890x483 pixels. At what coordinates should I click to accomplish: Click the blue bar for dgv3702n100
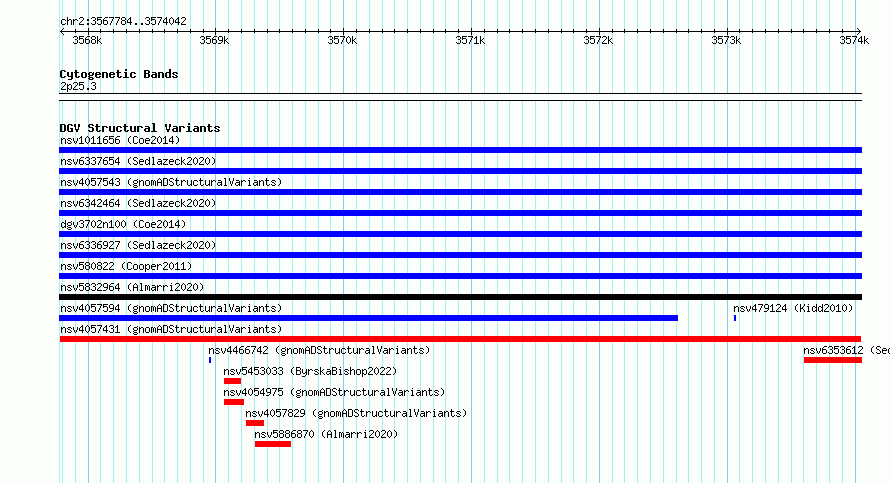[x=460, y=234]
